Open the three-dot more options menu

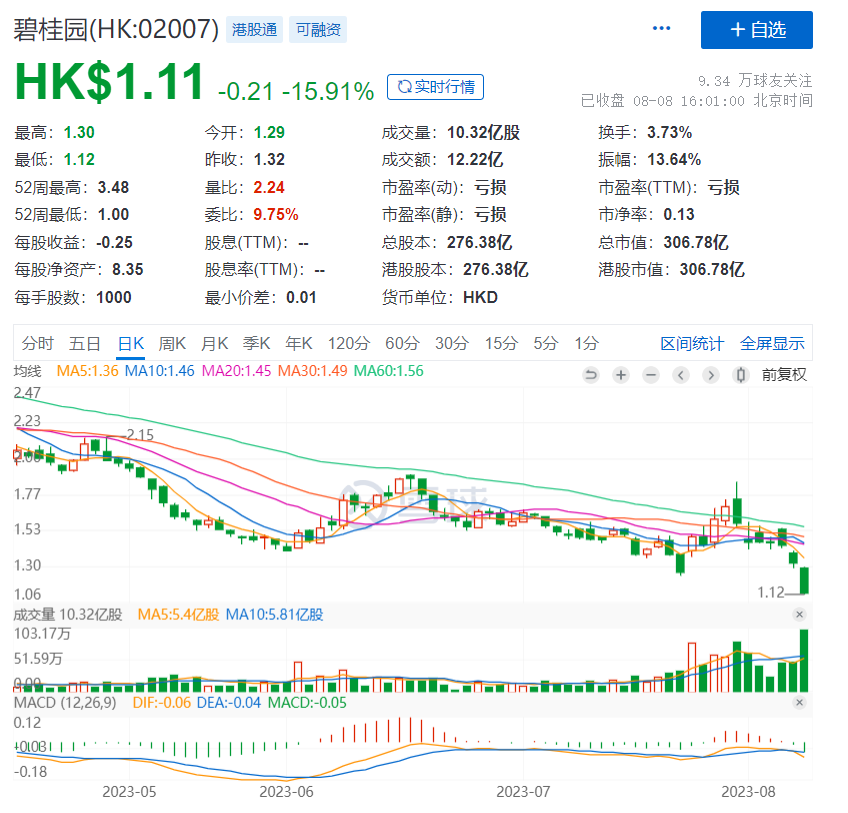click(661, 28)
